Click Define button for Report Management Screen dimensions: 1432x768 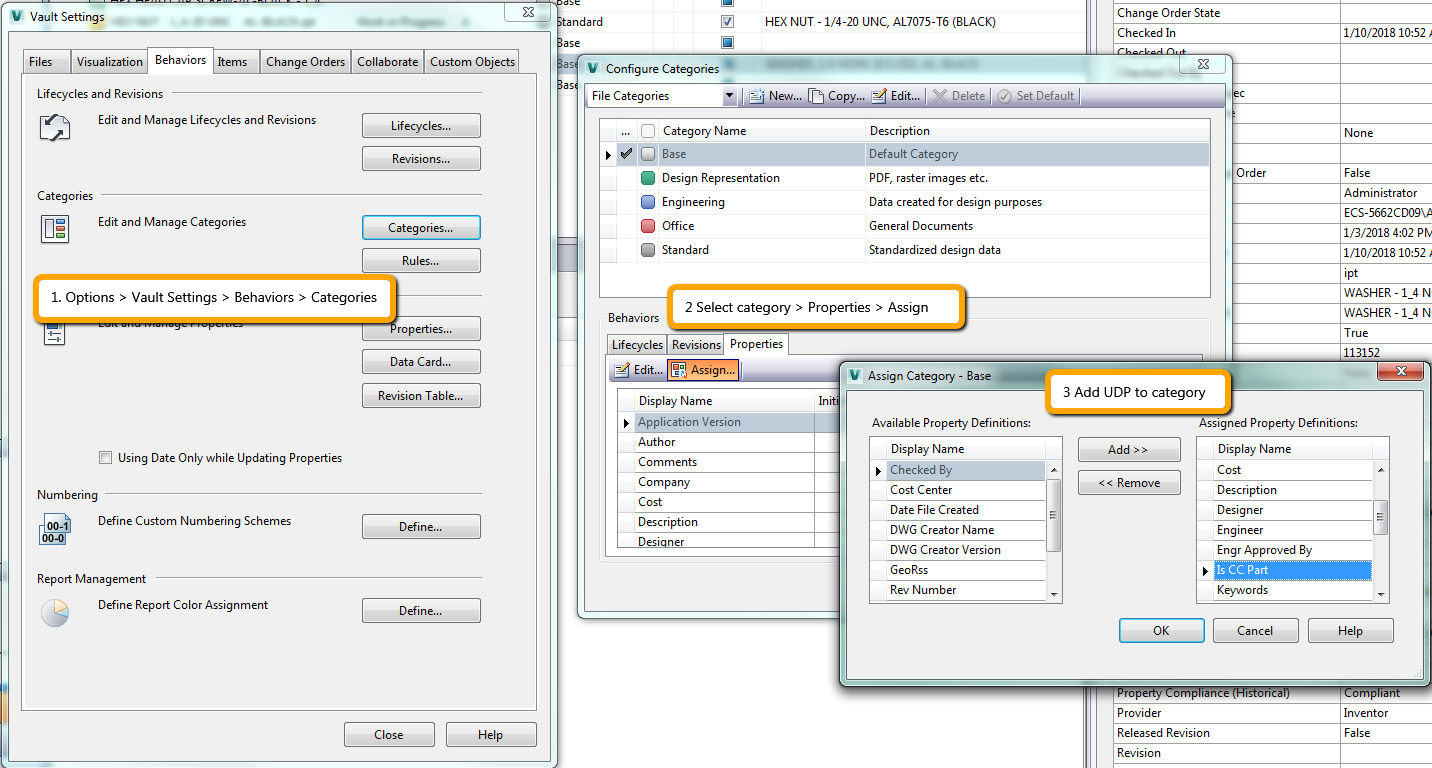tap(421, 611)
